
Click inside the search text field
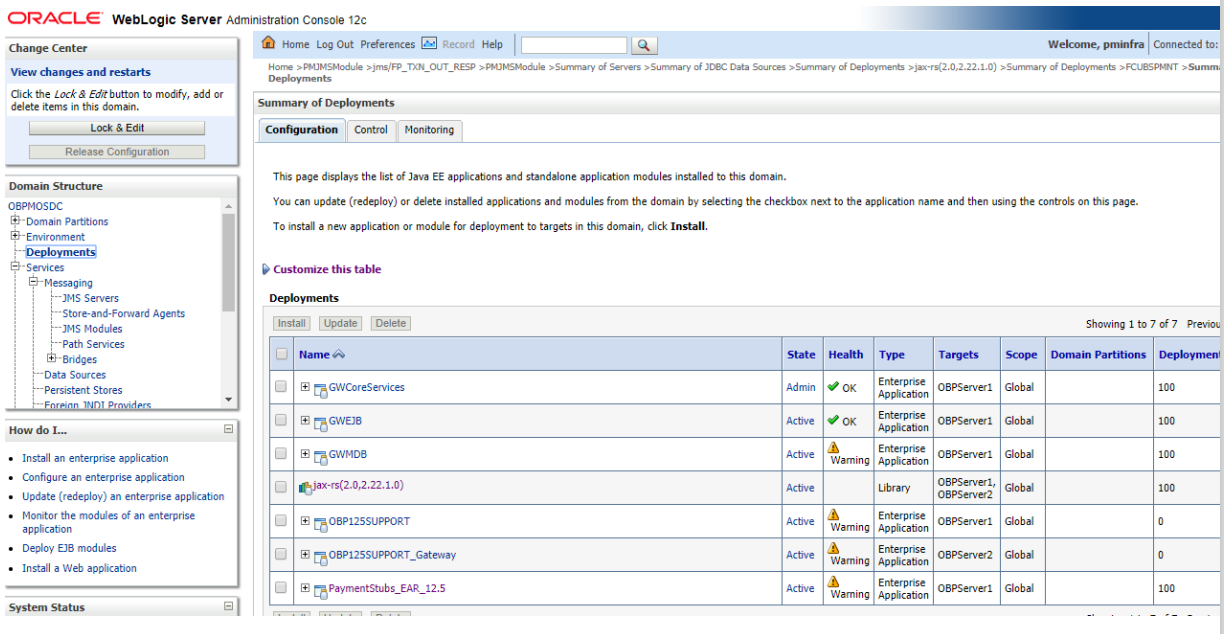(x=574, y=44)
